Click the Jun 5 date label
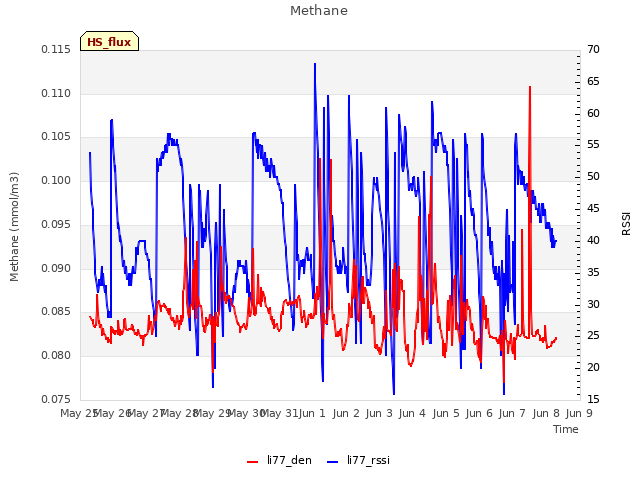 point(446,413)
